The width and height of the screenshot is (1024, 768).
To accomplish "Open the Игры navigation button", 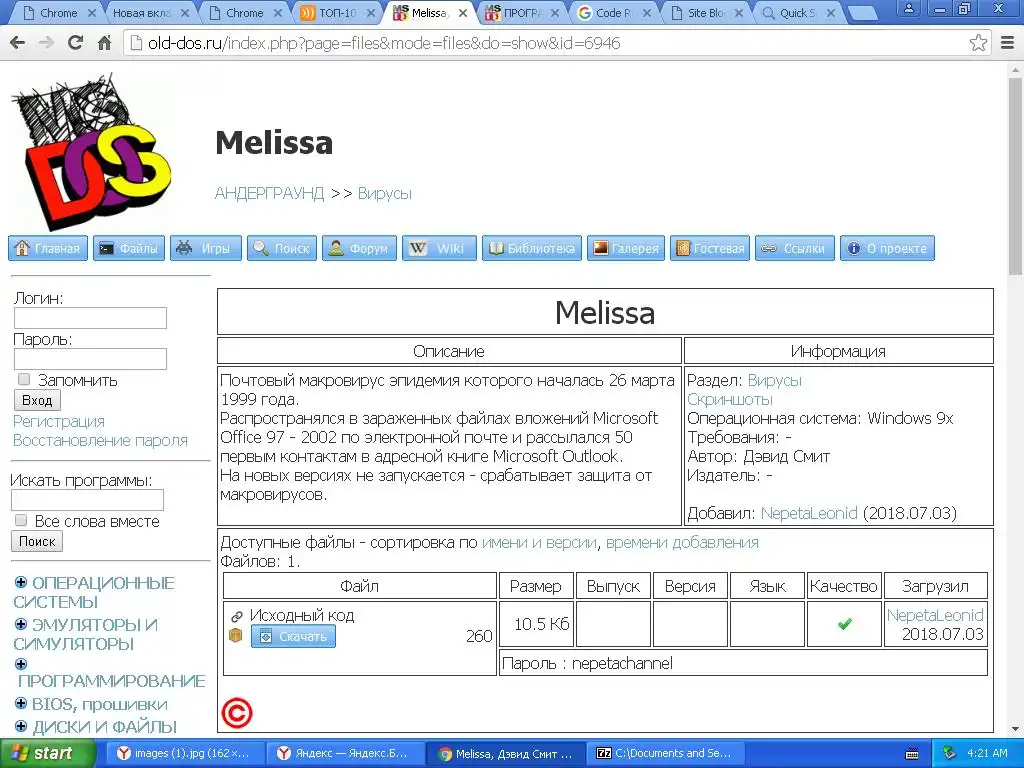I will click(x=206, y=248).
